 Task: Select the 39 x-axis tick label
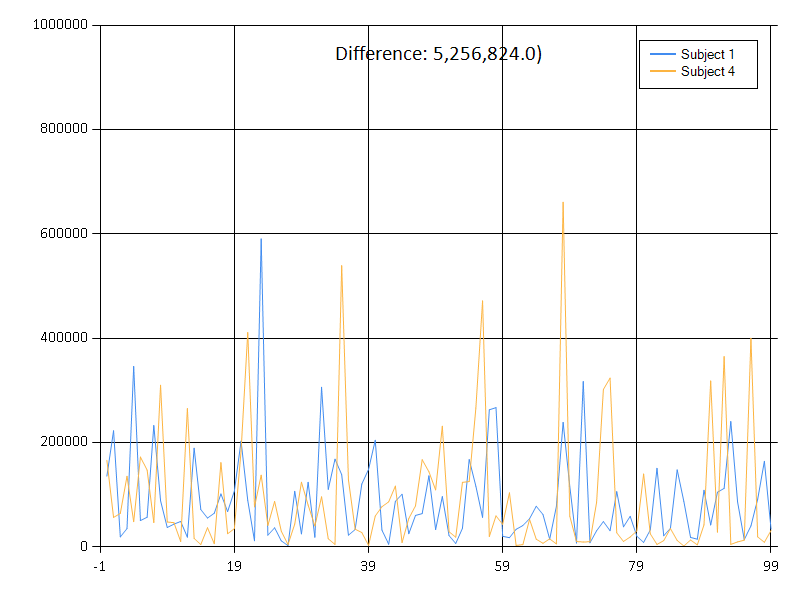coord(368,564)
